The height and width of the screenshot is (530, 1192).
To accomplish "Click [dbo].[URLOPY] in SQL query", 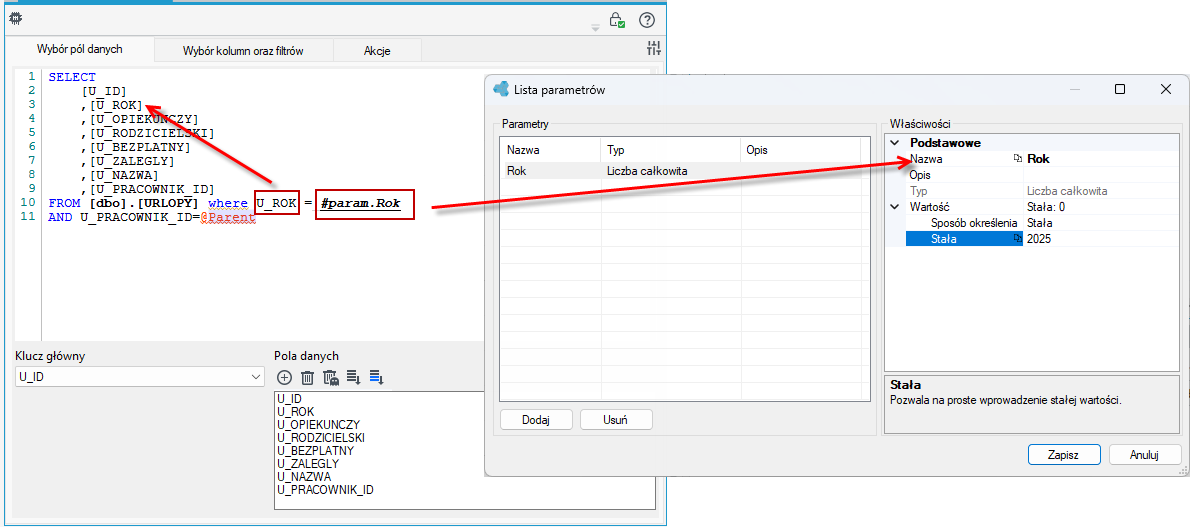I will pos(144,204).
